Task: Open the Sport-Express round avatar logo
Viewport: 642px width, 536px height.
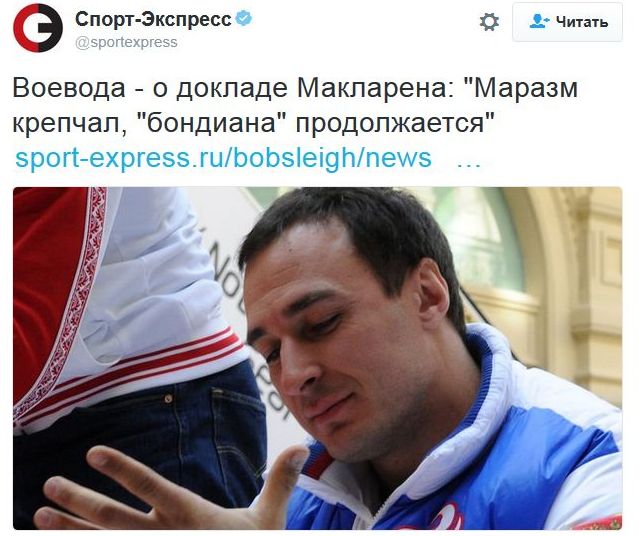Action: tap(38, 28)
